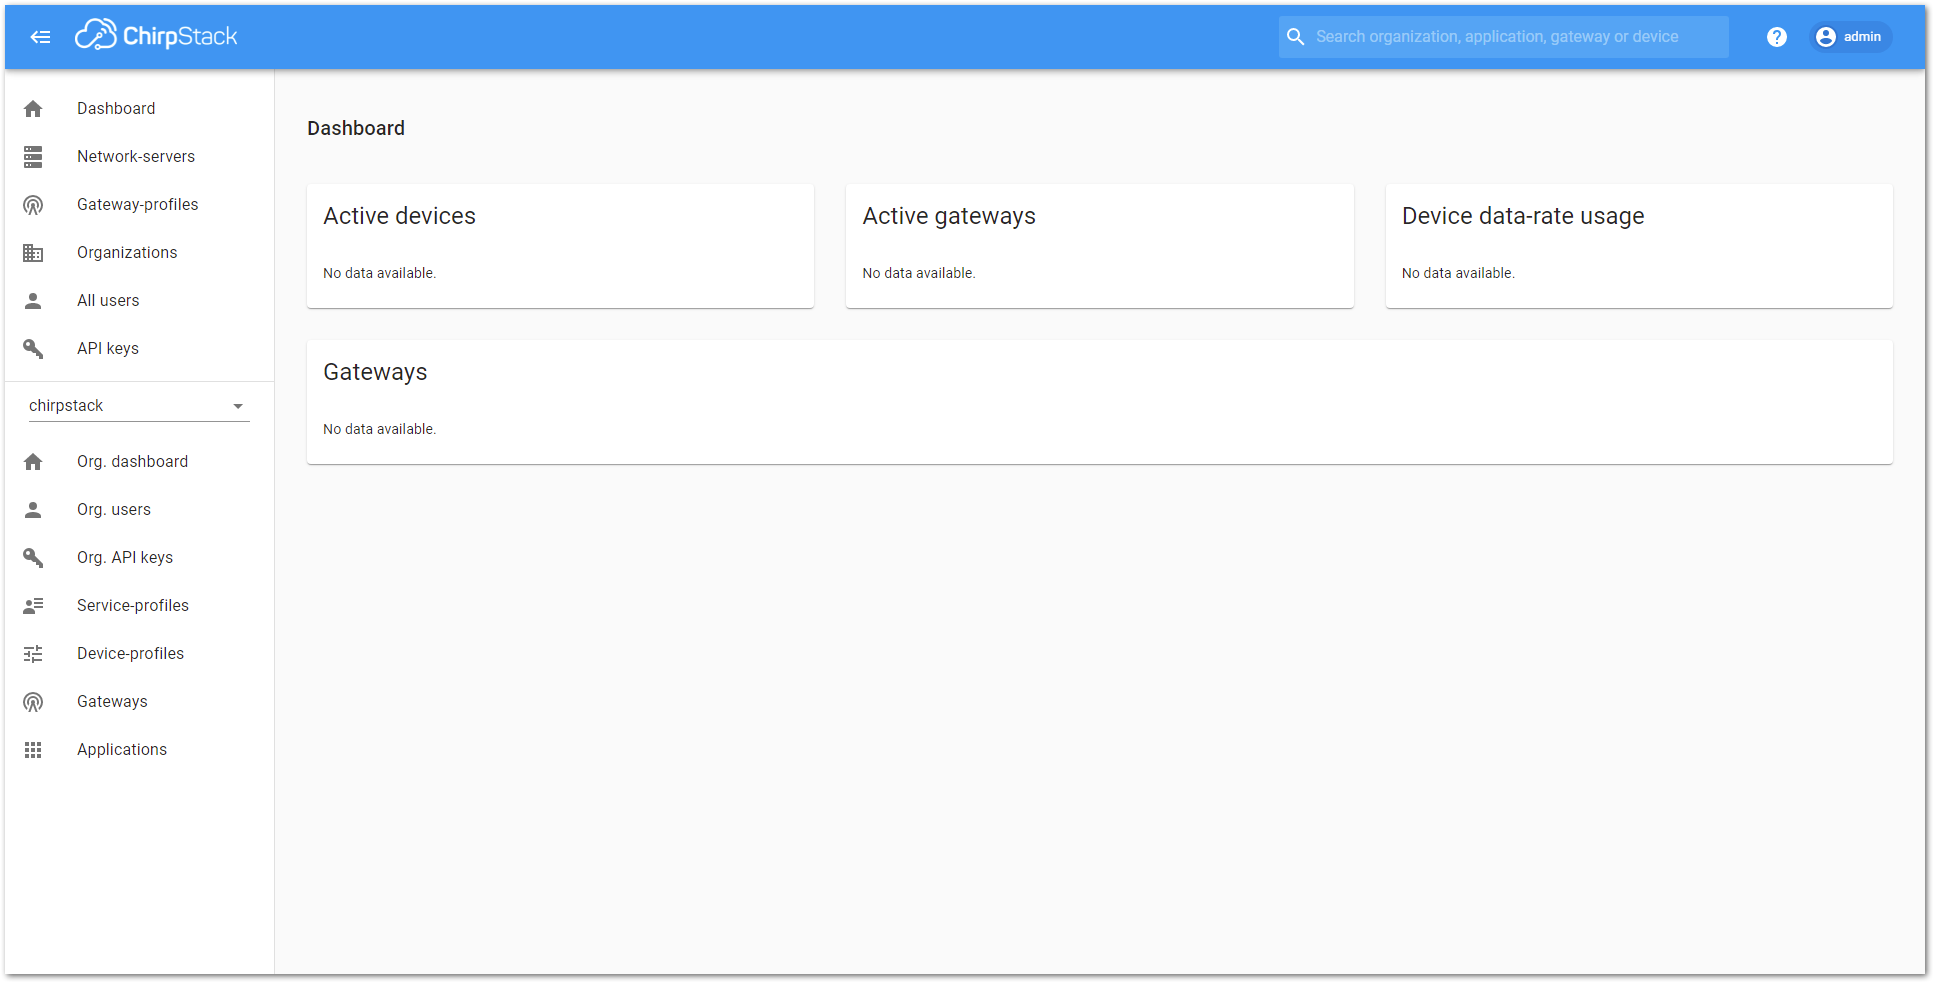Image resolution: width=1934 pixels, height=983 pixels.
Task: Click the Network-servers icon
Action: (x=33, y=157)
